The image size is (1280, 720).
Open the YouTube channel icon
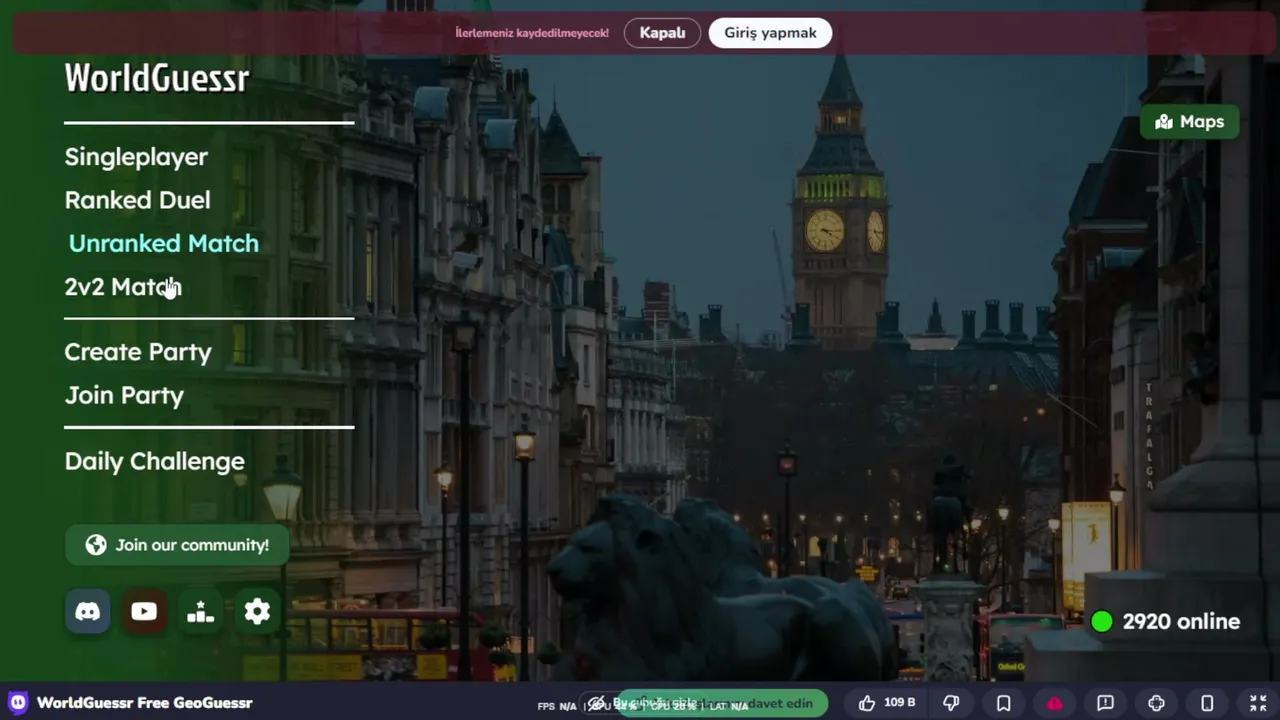tap(144, 612)
